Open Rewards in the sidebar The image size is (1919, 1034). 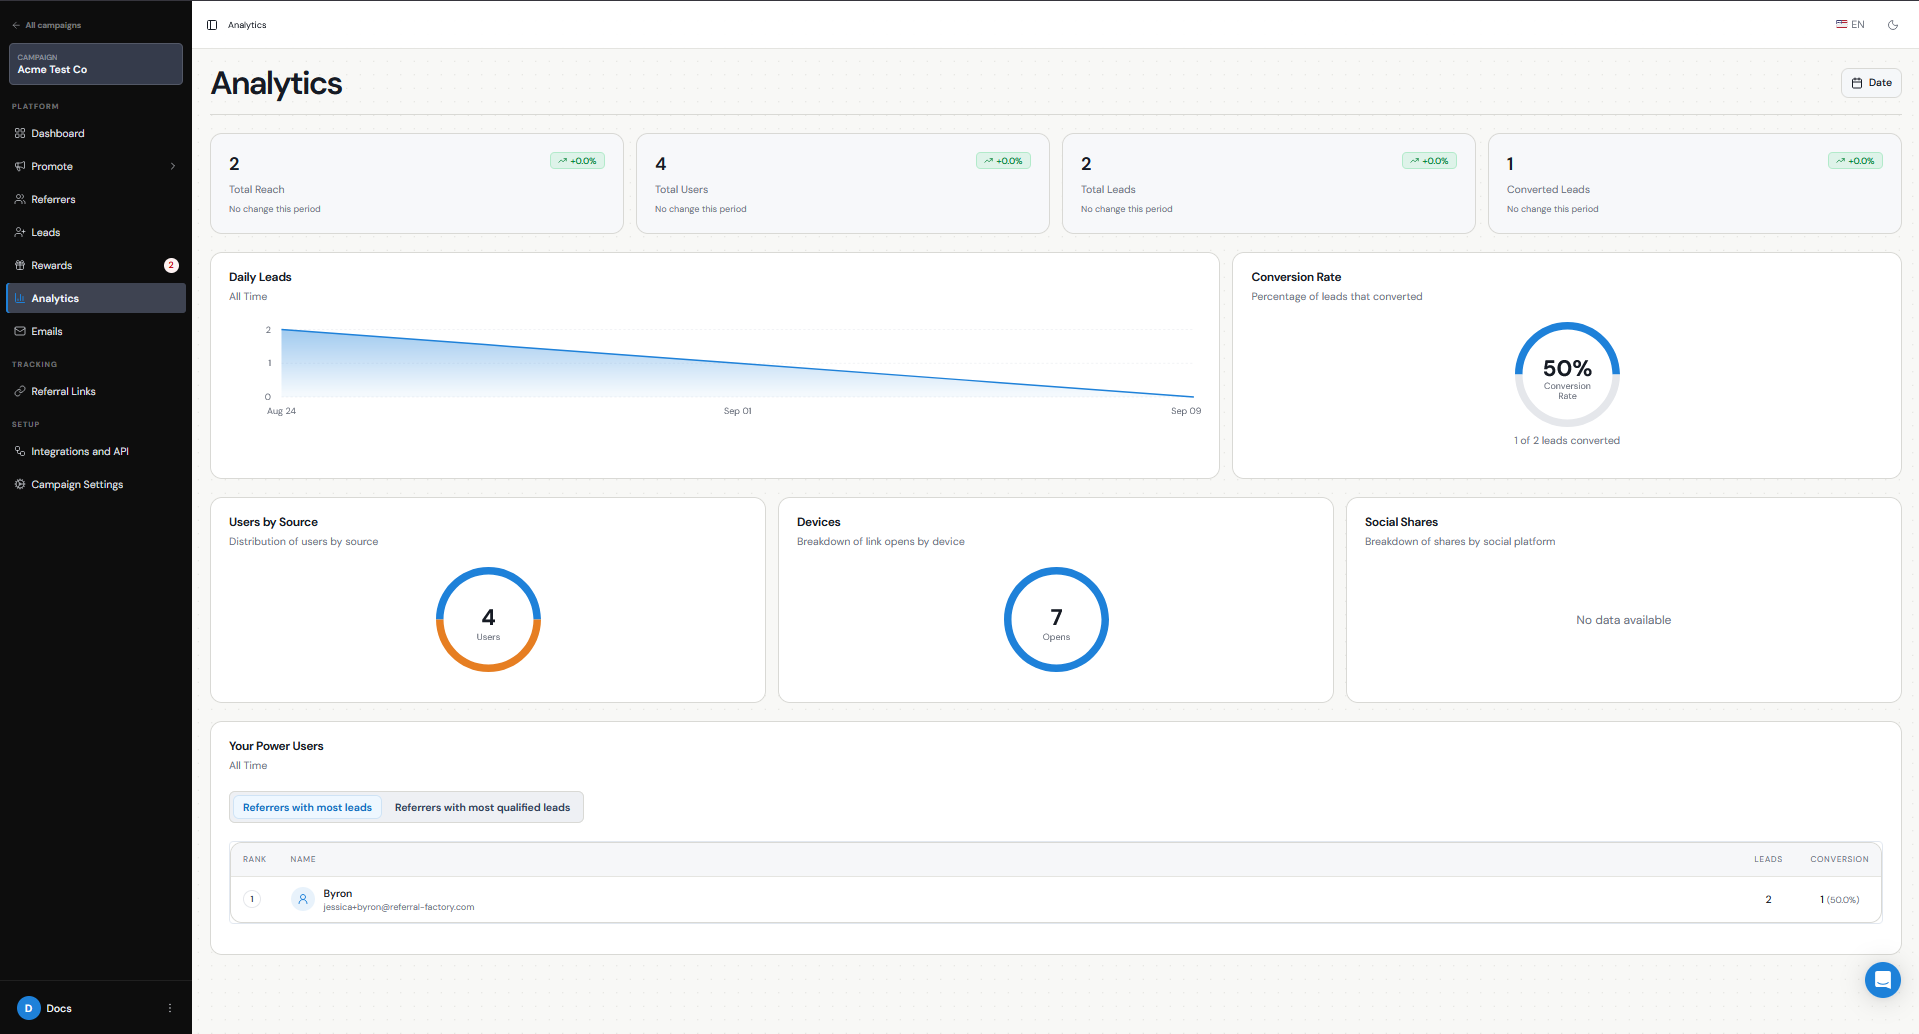(x=96, y=265)
